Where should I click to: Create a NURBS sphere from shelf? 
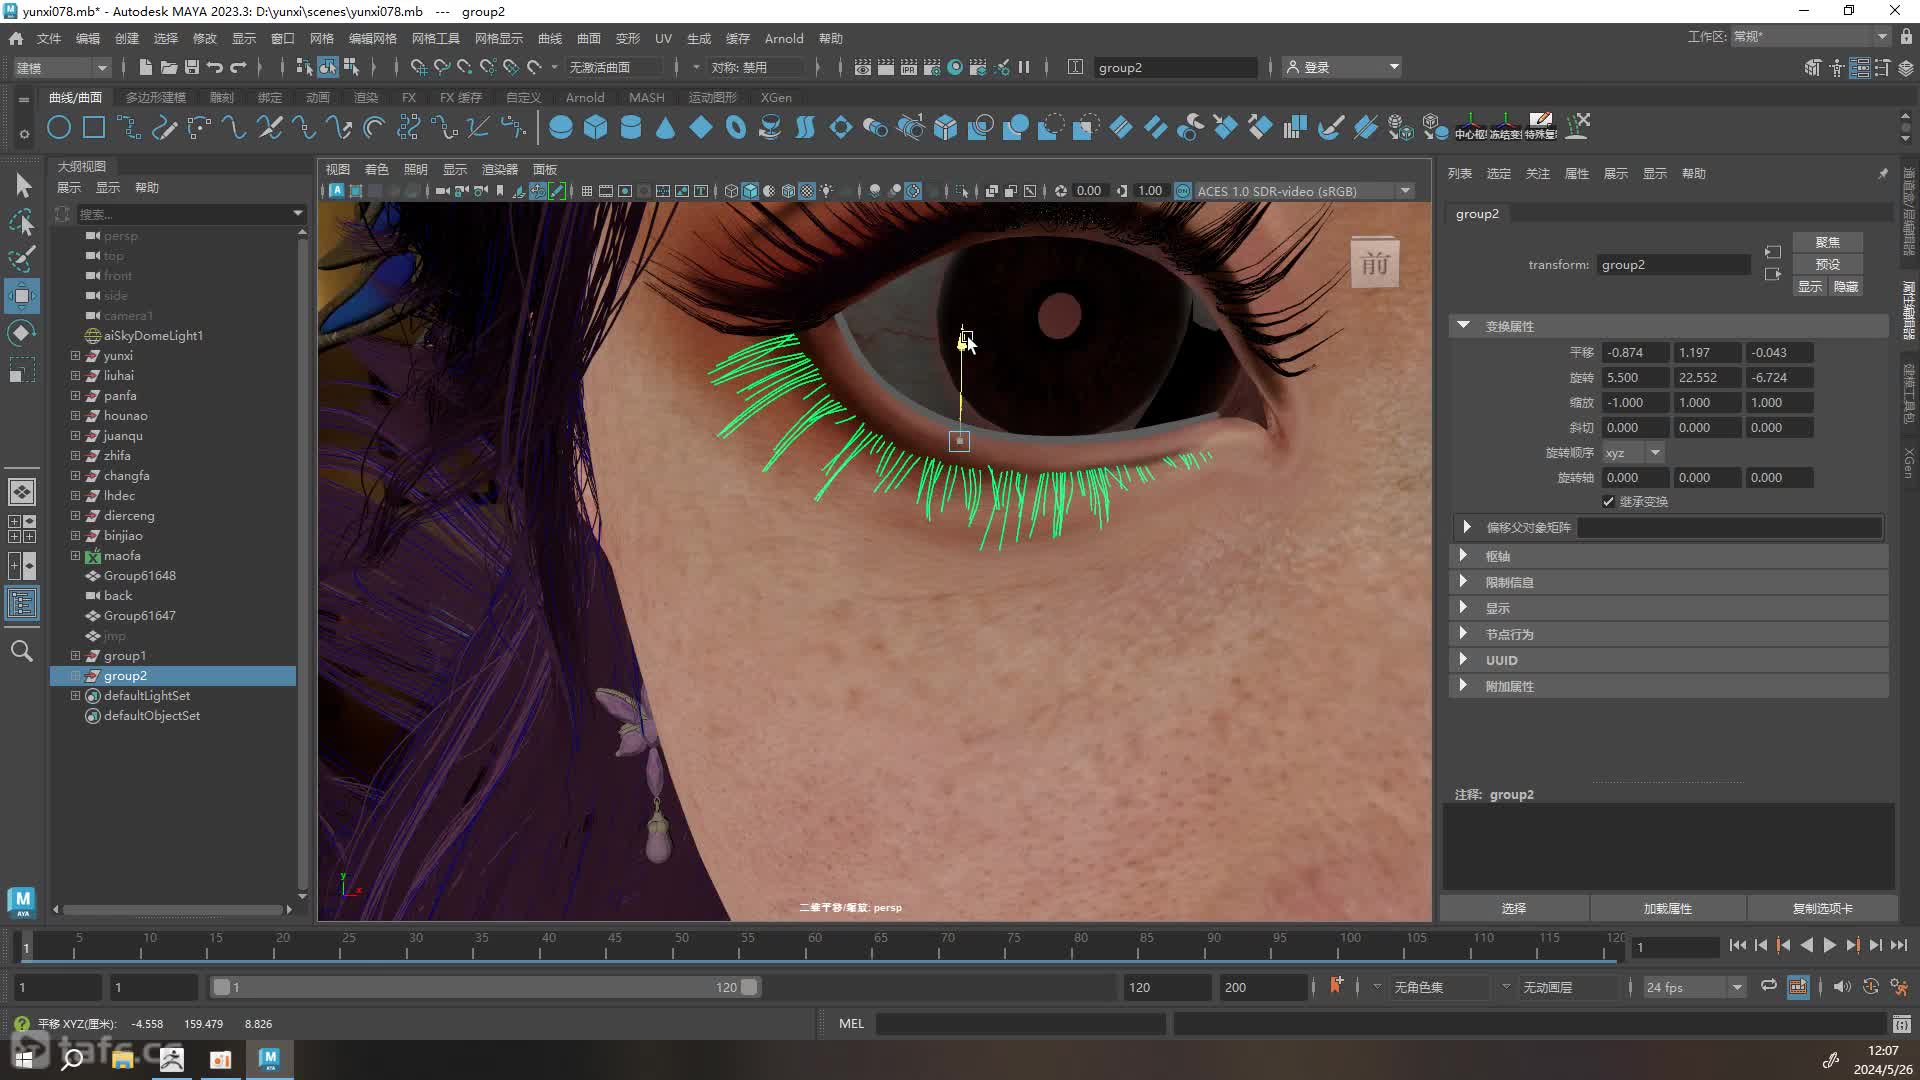561,128
